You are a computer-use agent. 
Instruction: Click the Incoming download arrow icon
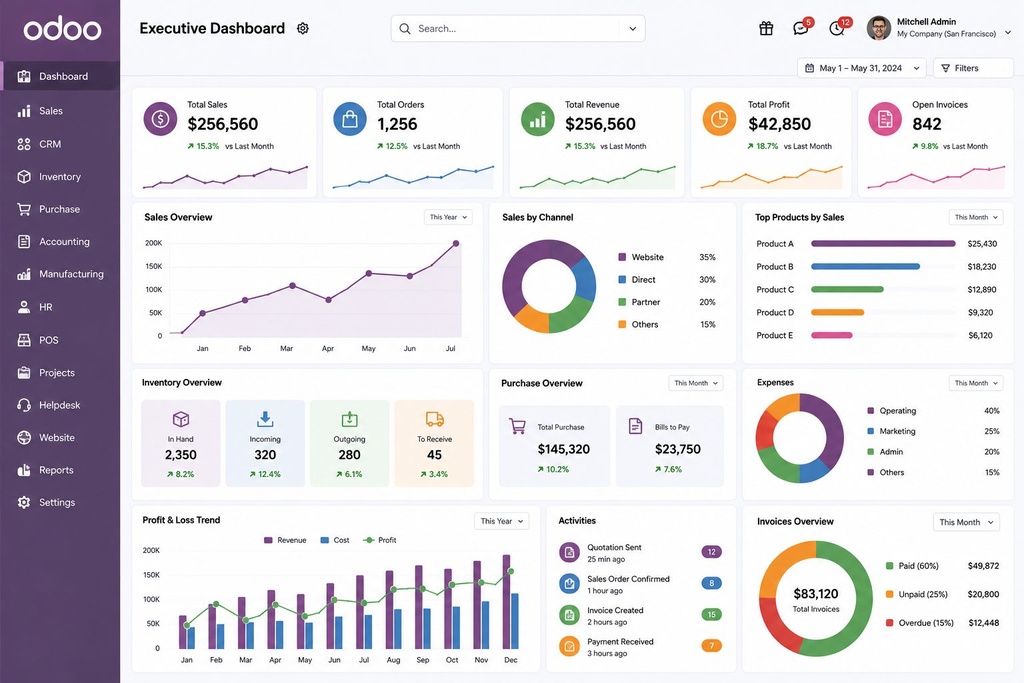(265, 419)
